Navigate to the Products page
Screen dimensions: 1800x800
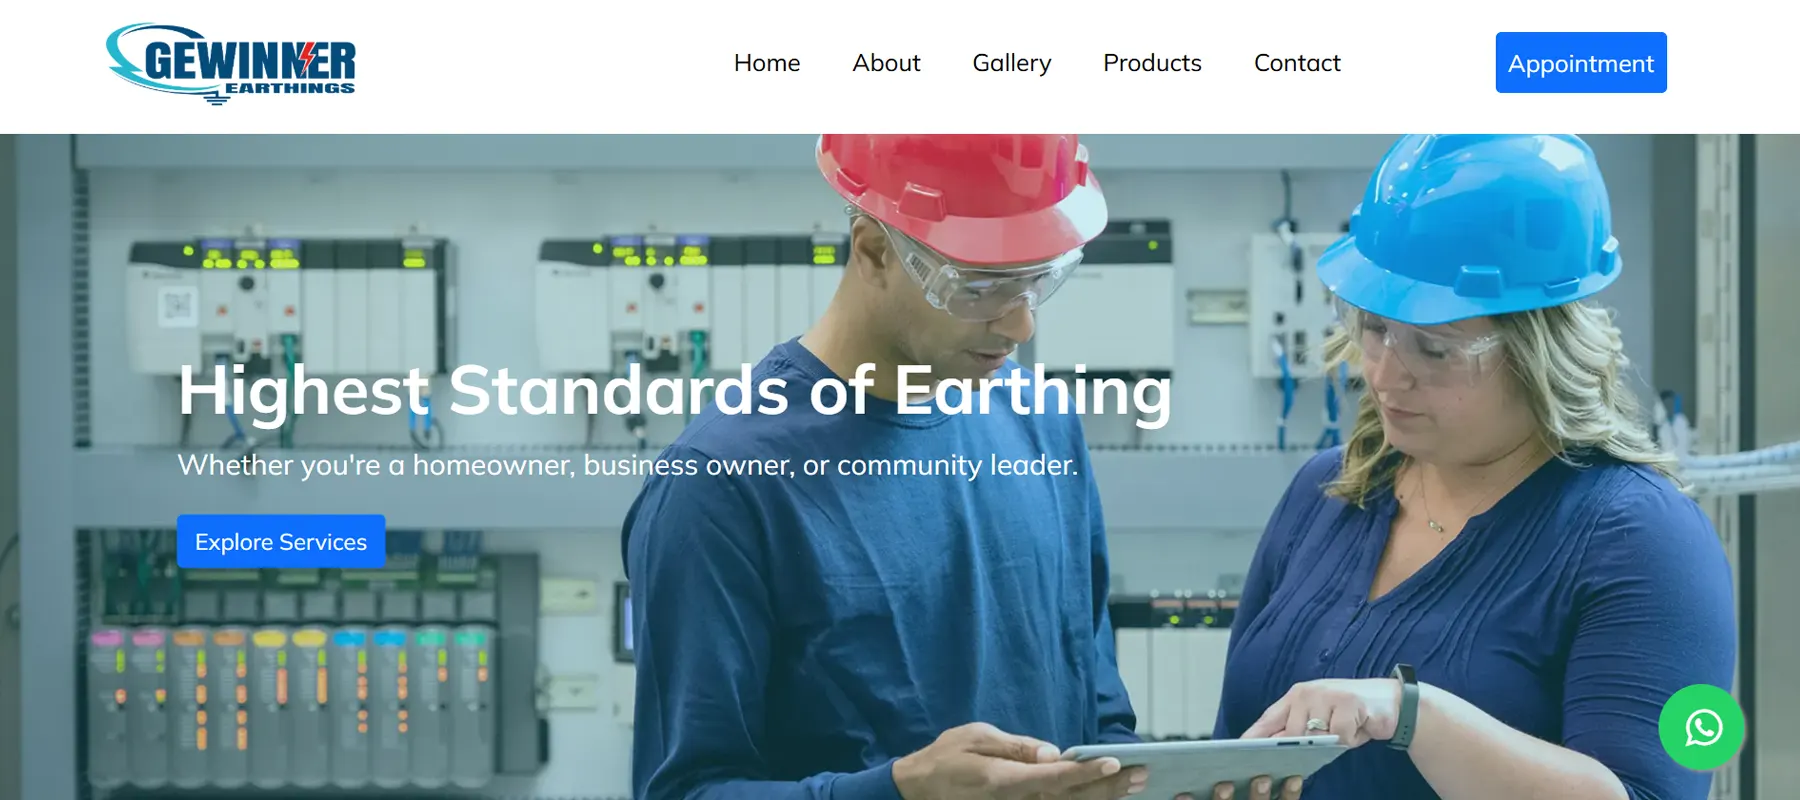(x=1152, y=63)
